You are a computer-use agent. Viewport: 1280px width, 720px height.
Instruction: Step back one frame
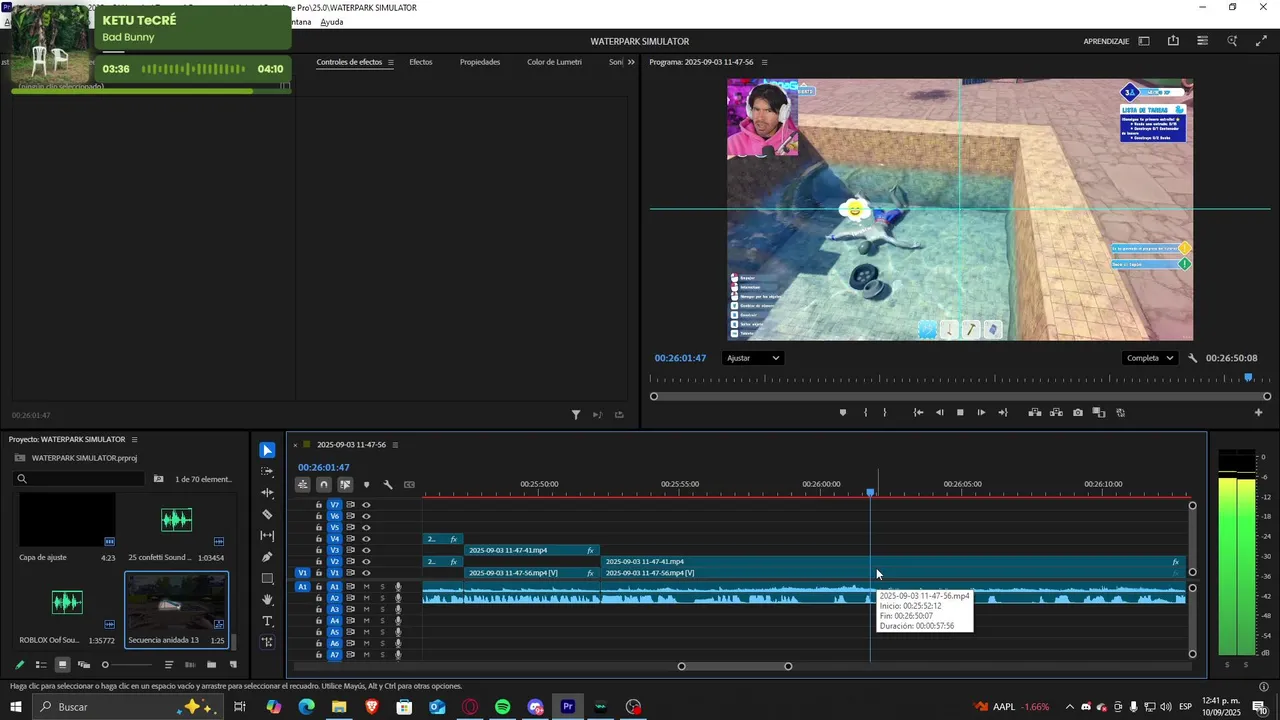[939, 412]
